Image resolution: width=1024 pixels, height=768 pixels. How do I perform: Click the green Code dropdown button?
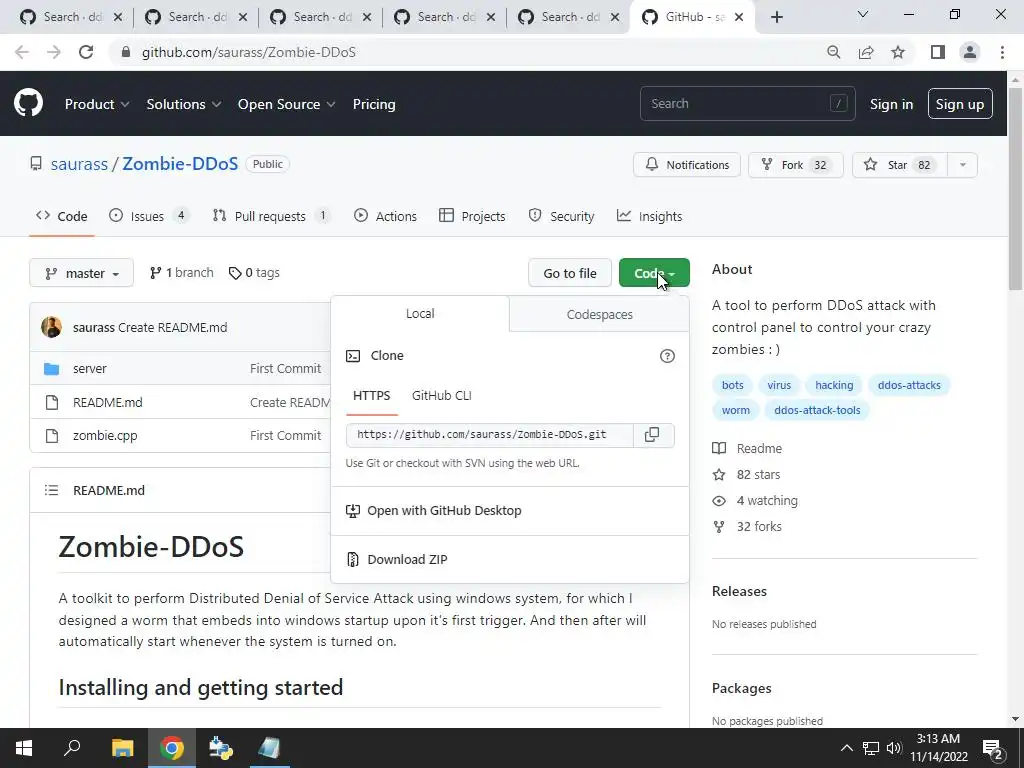[x=654, y=273]
